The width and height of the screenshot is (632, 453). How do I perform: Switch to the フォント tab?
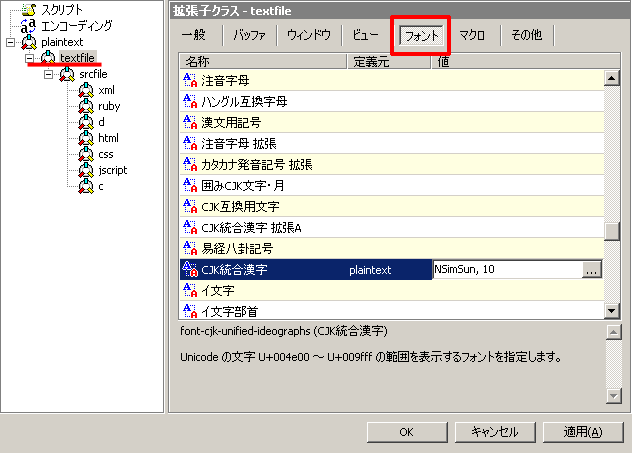coord(421,35)
